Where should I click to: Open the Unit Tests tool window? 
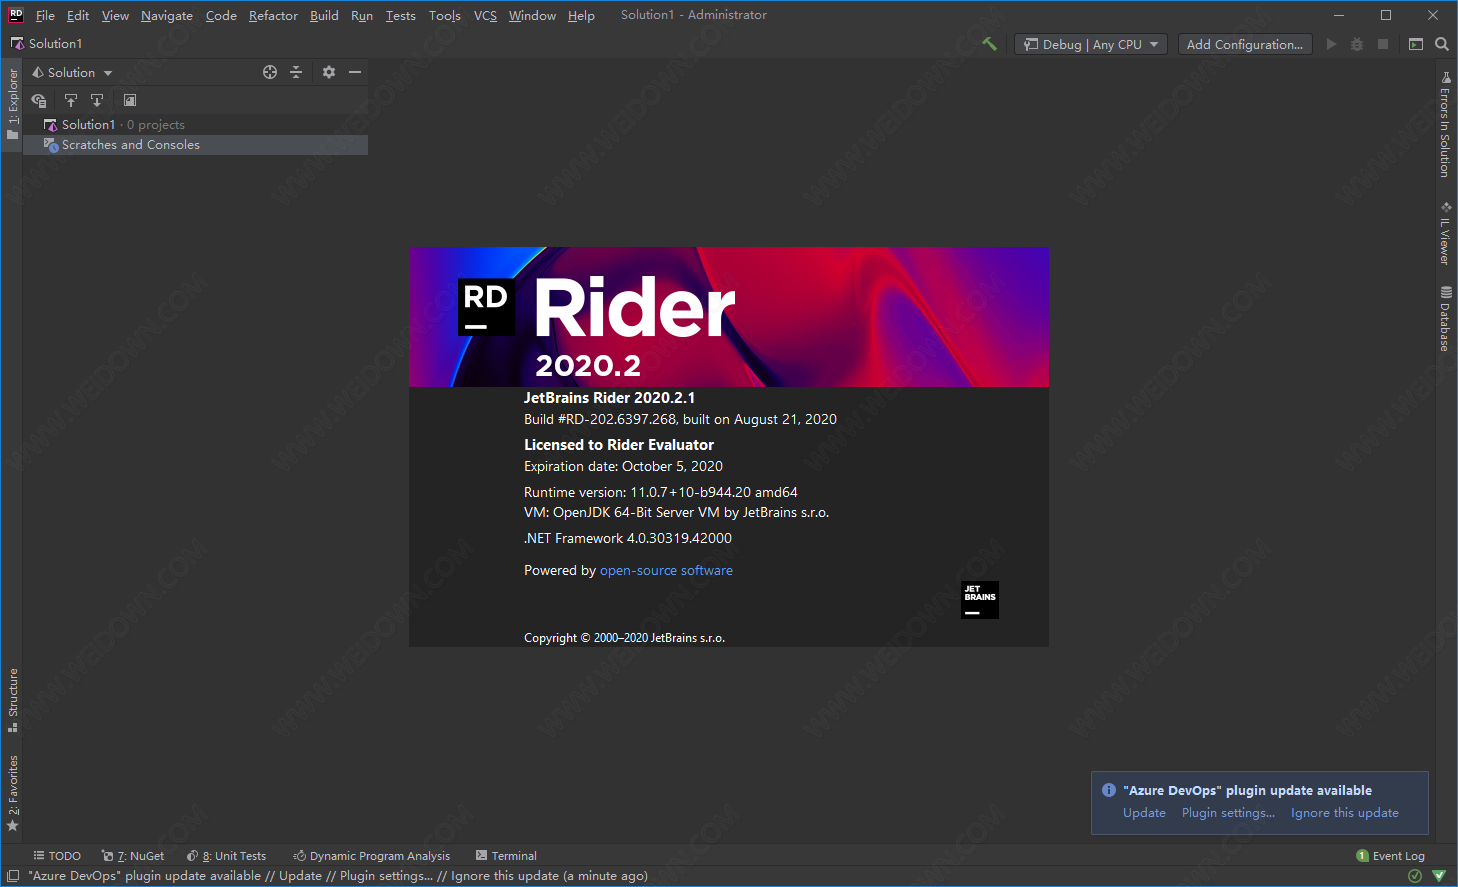pos(227,856)
